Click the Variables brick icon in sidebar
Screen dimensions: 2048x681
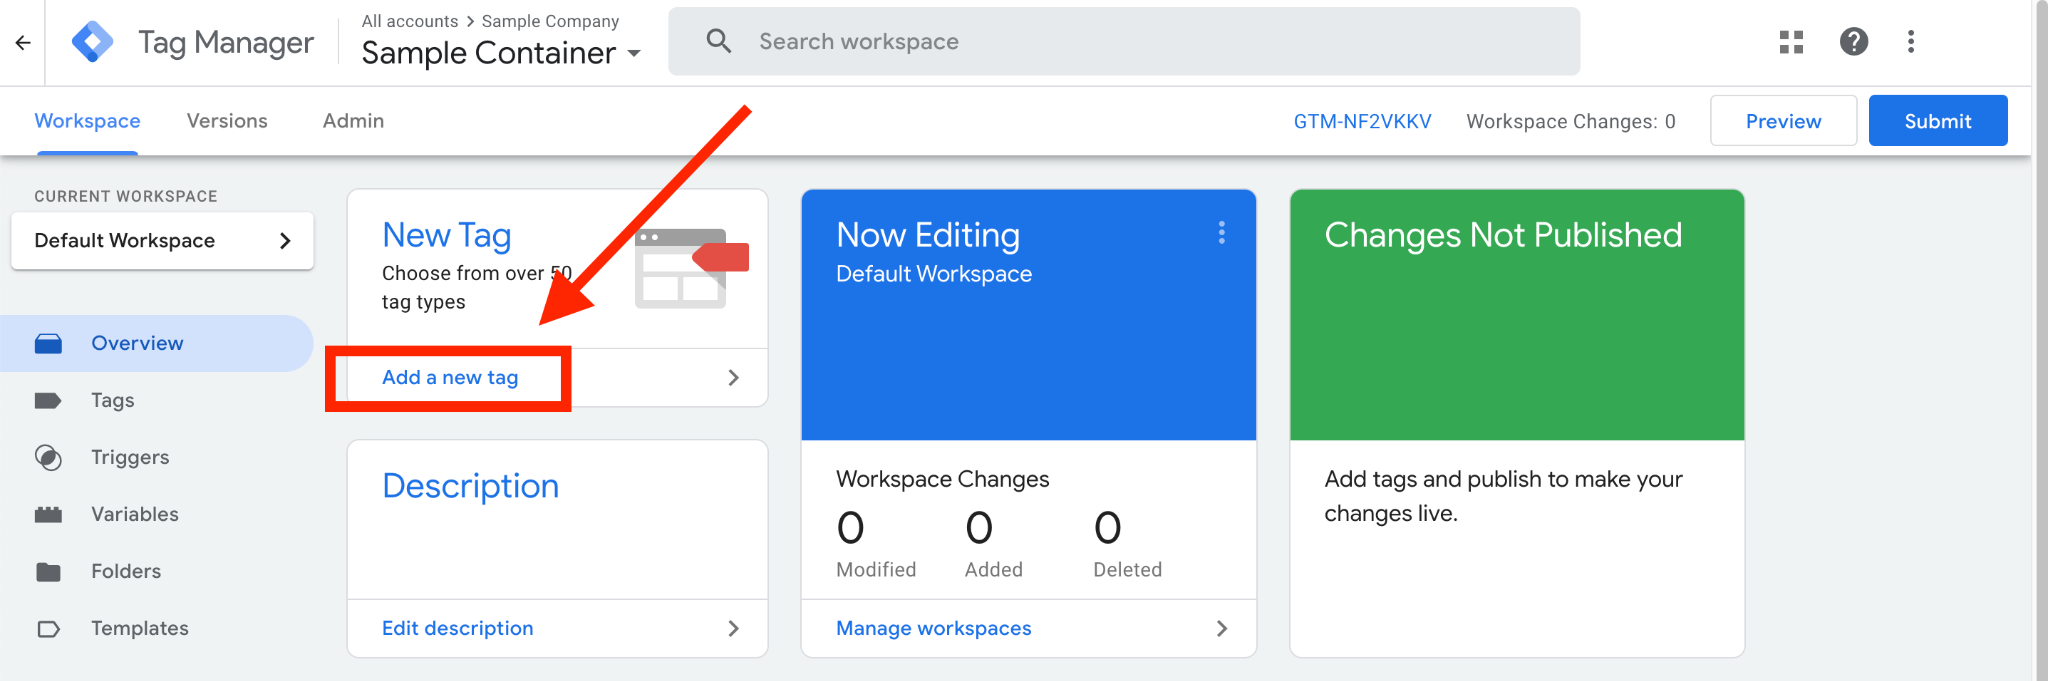click(48, 515)
